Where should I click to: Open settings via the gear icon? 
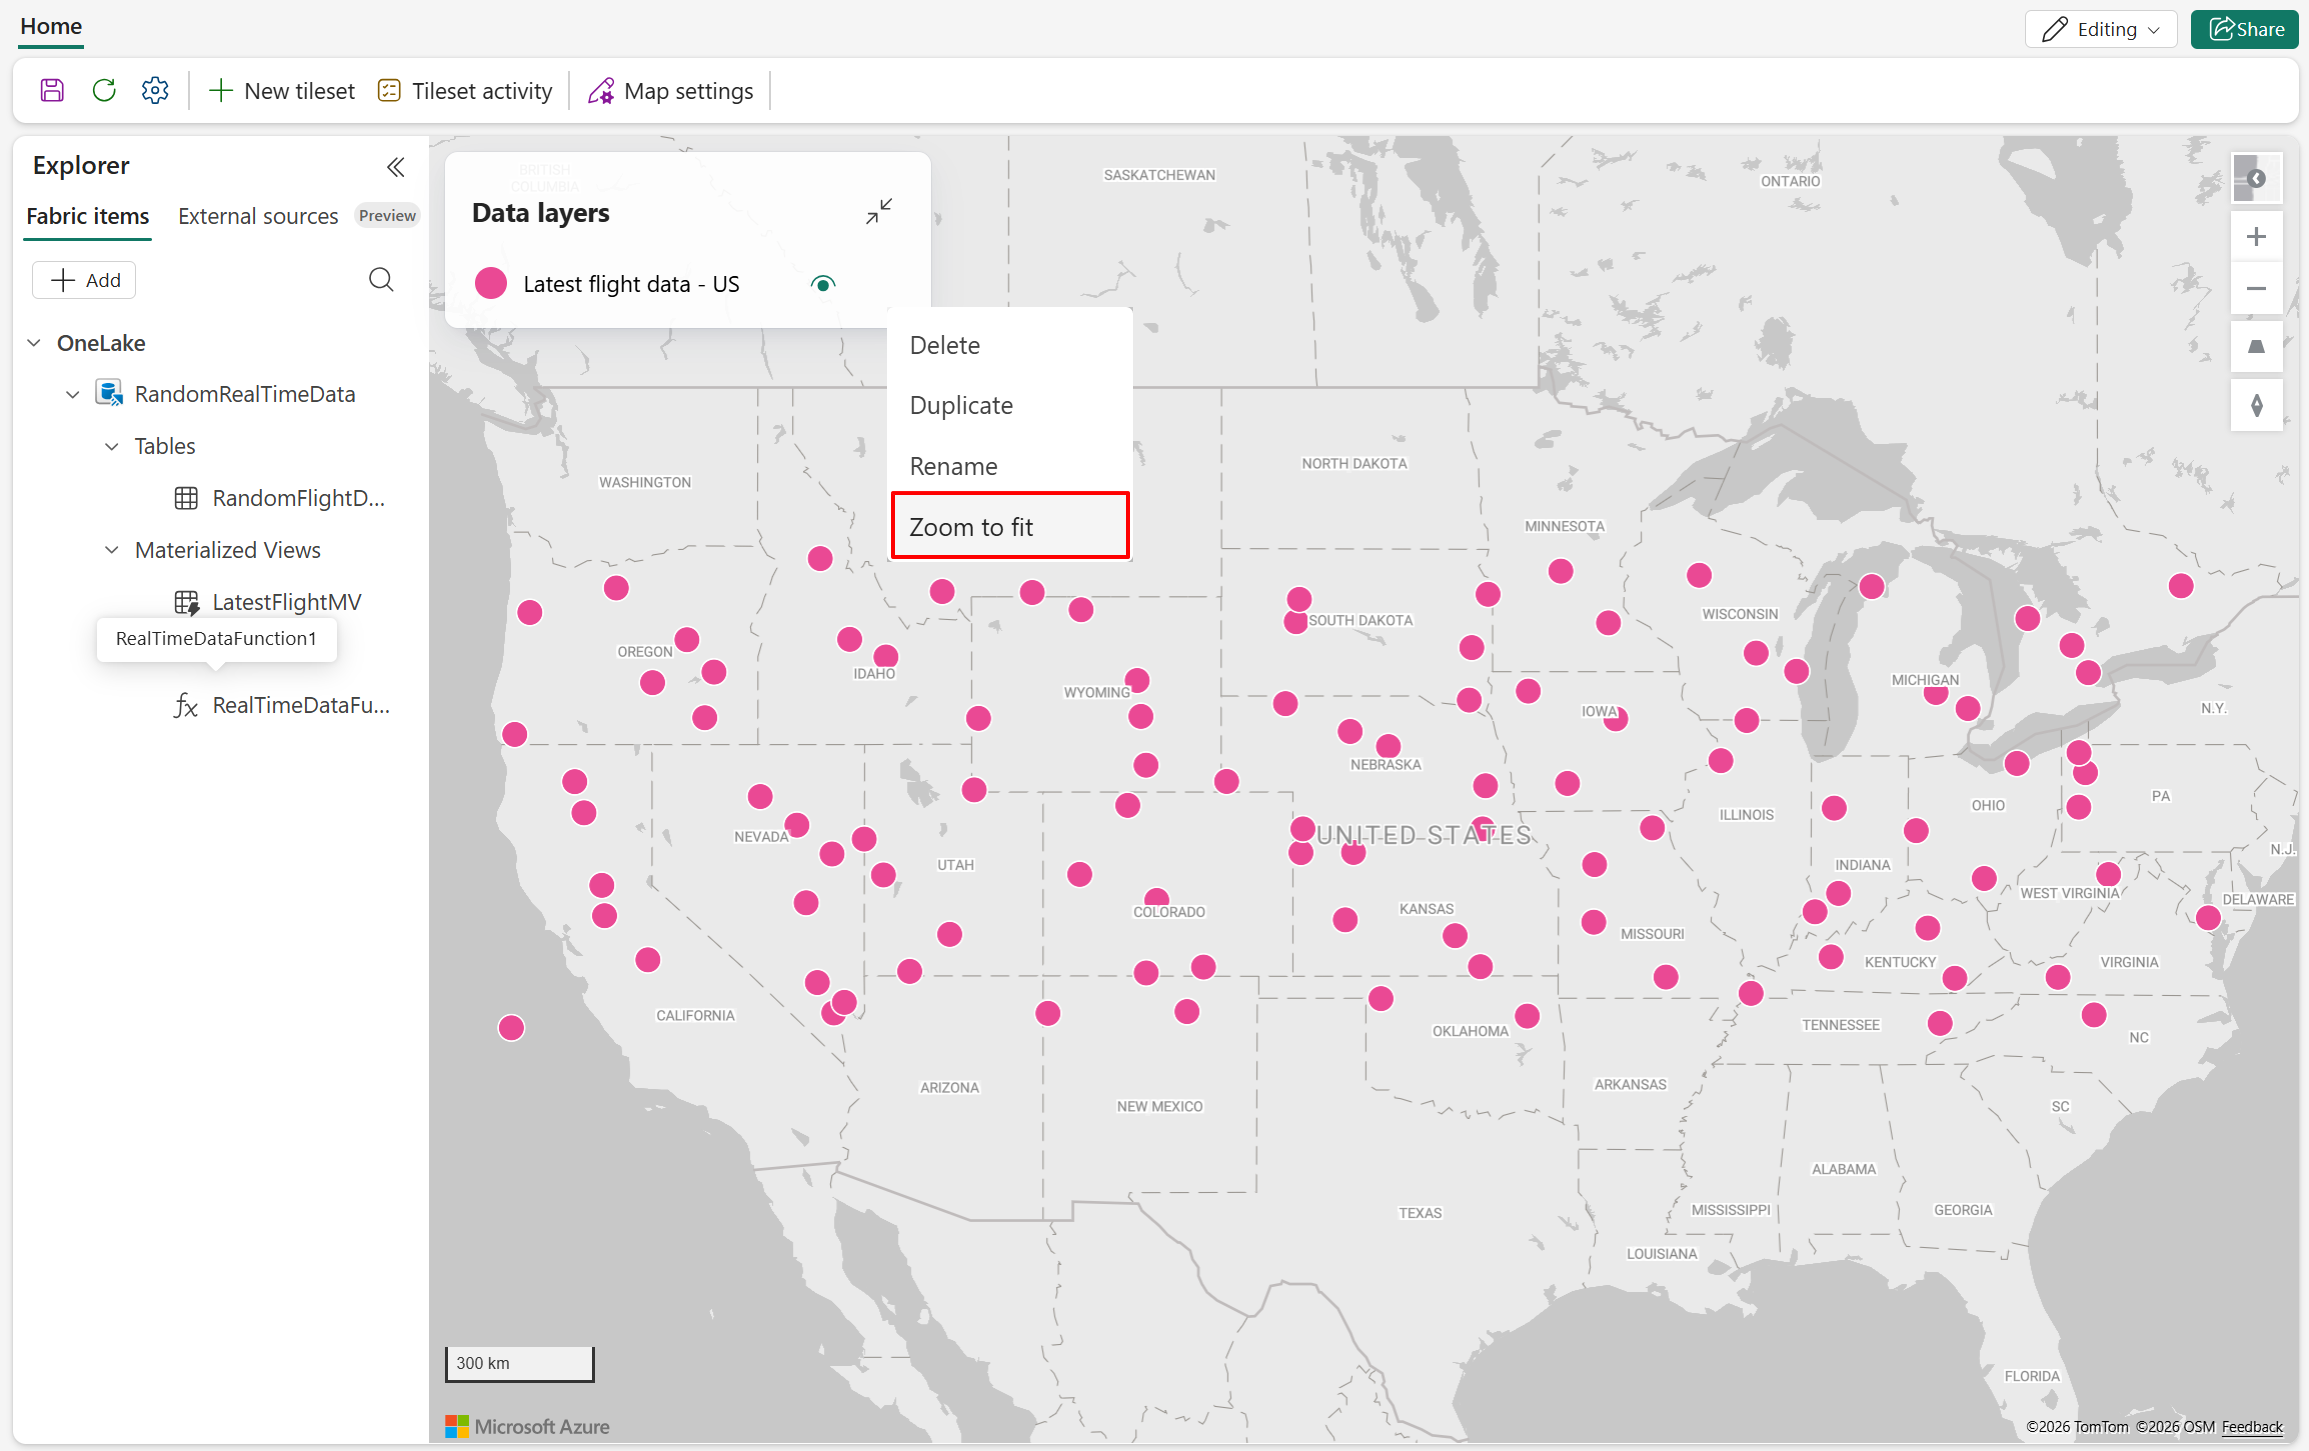tap(155, 90)
